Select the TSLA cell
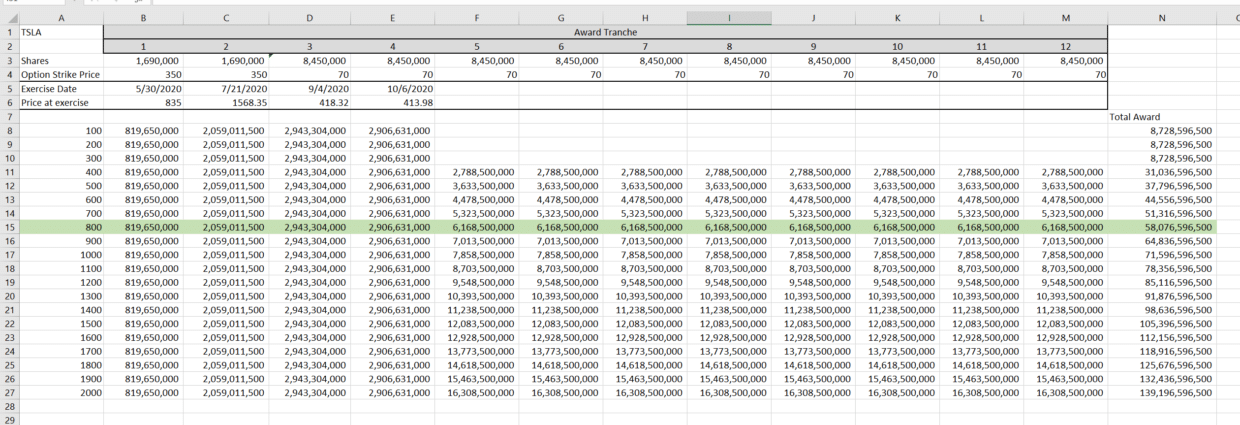1240x425 pixels. (x=60, y=33)
